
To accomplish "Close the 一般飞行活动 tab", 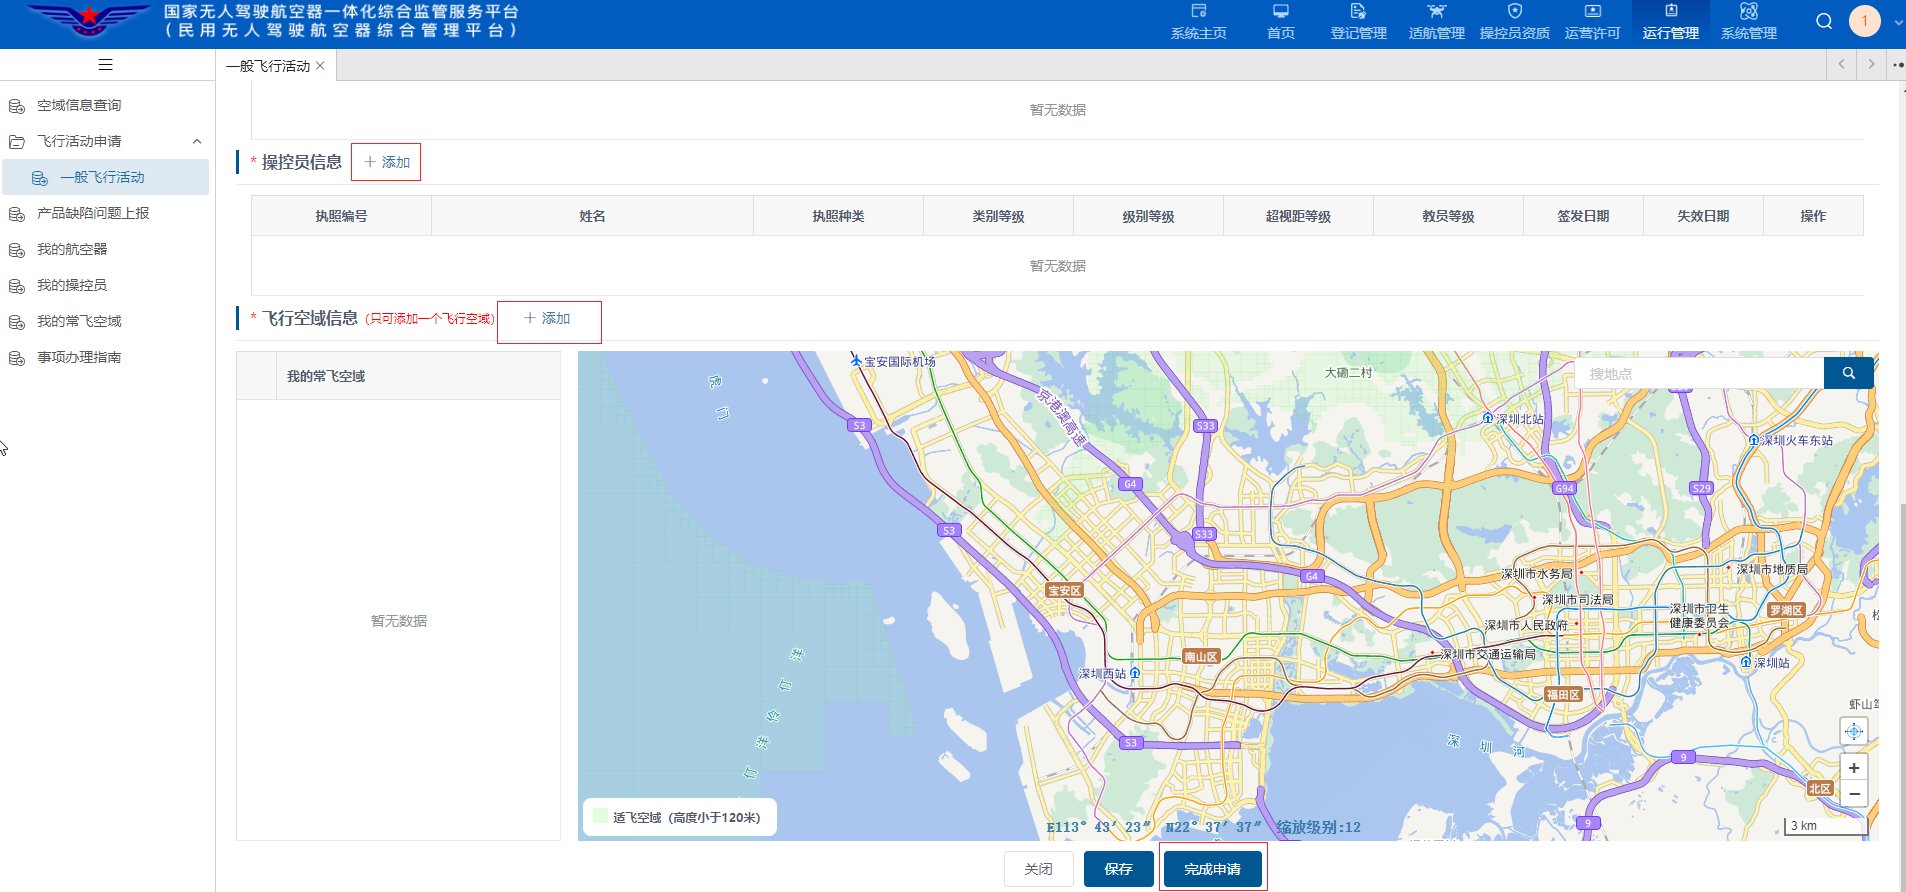I will pos(320,66).
